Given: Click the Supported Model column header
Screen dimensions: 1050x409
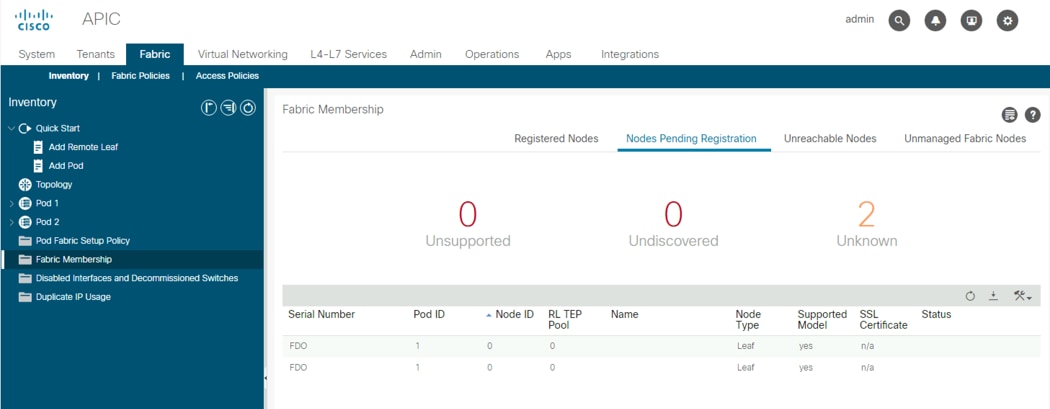Looking at the screenshot, I should [x=822, y=320].
